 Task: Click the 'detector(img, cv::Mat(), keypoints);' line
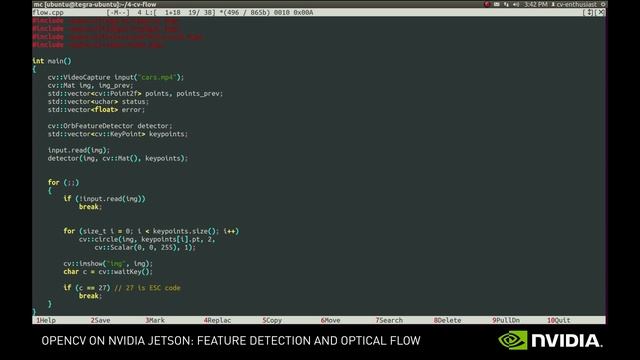tap(118, 158)
